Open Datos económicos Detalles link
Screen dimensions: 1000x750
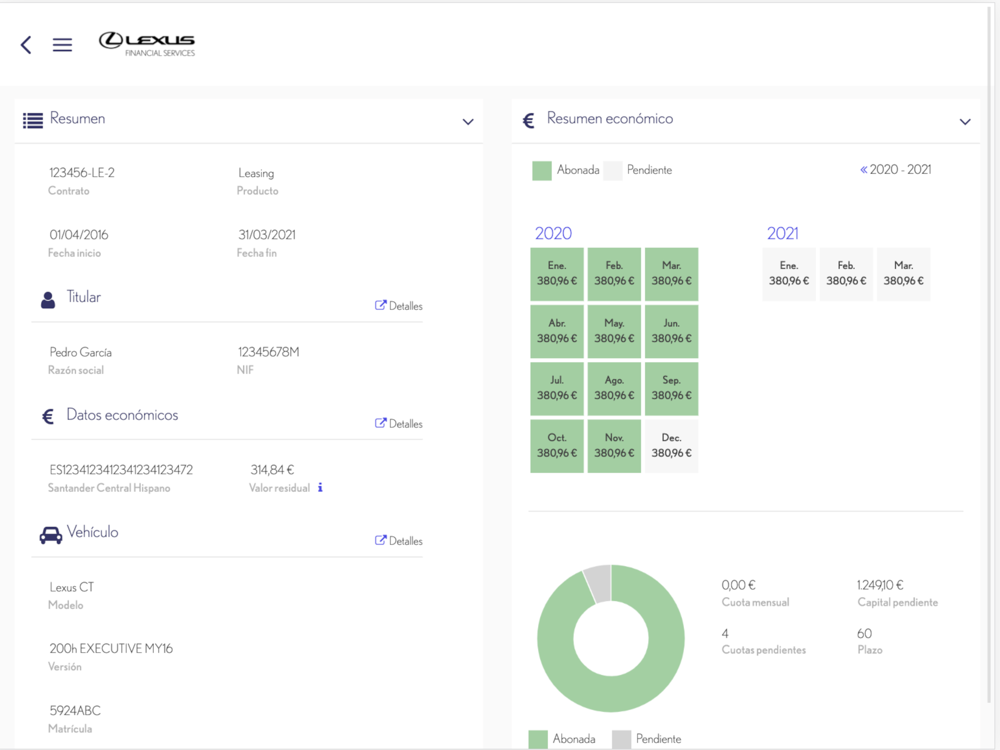tap(399, 423)
